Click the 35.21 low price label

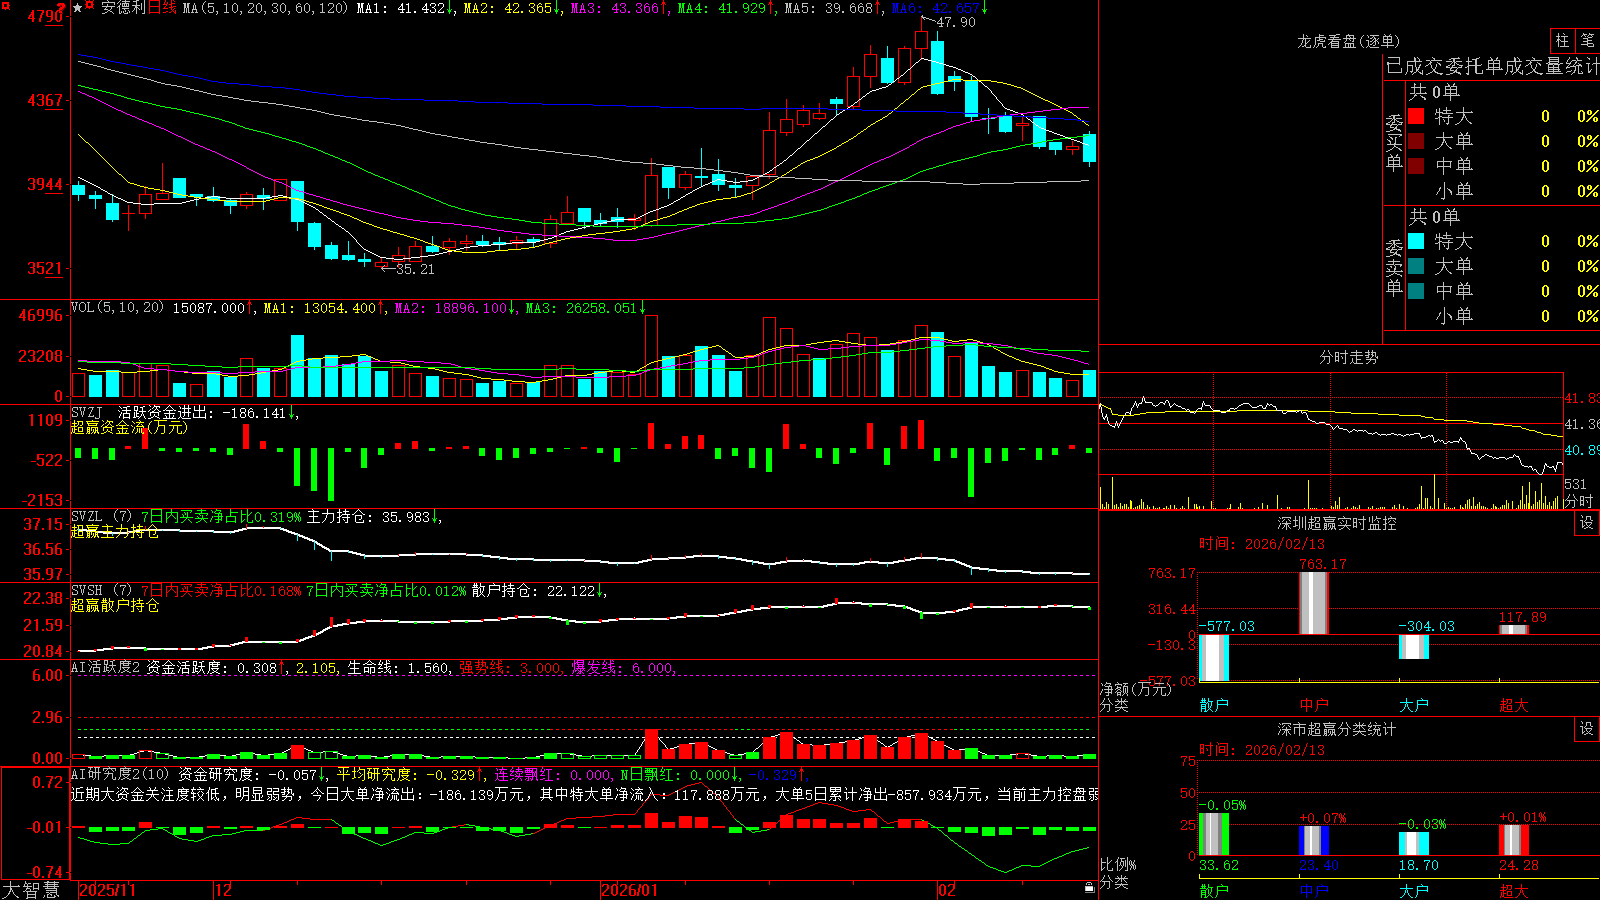[x=415, y=269]
